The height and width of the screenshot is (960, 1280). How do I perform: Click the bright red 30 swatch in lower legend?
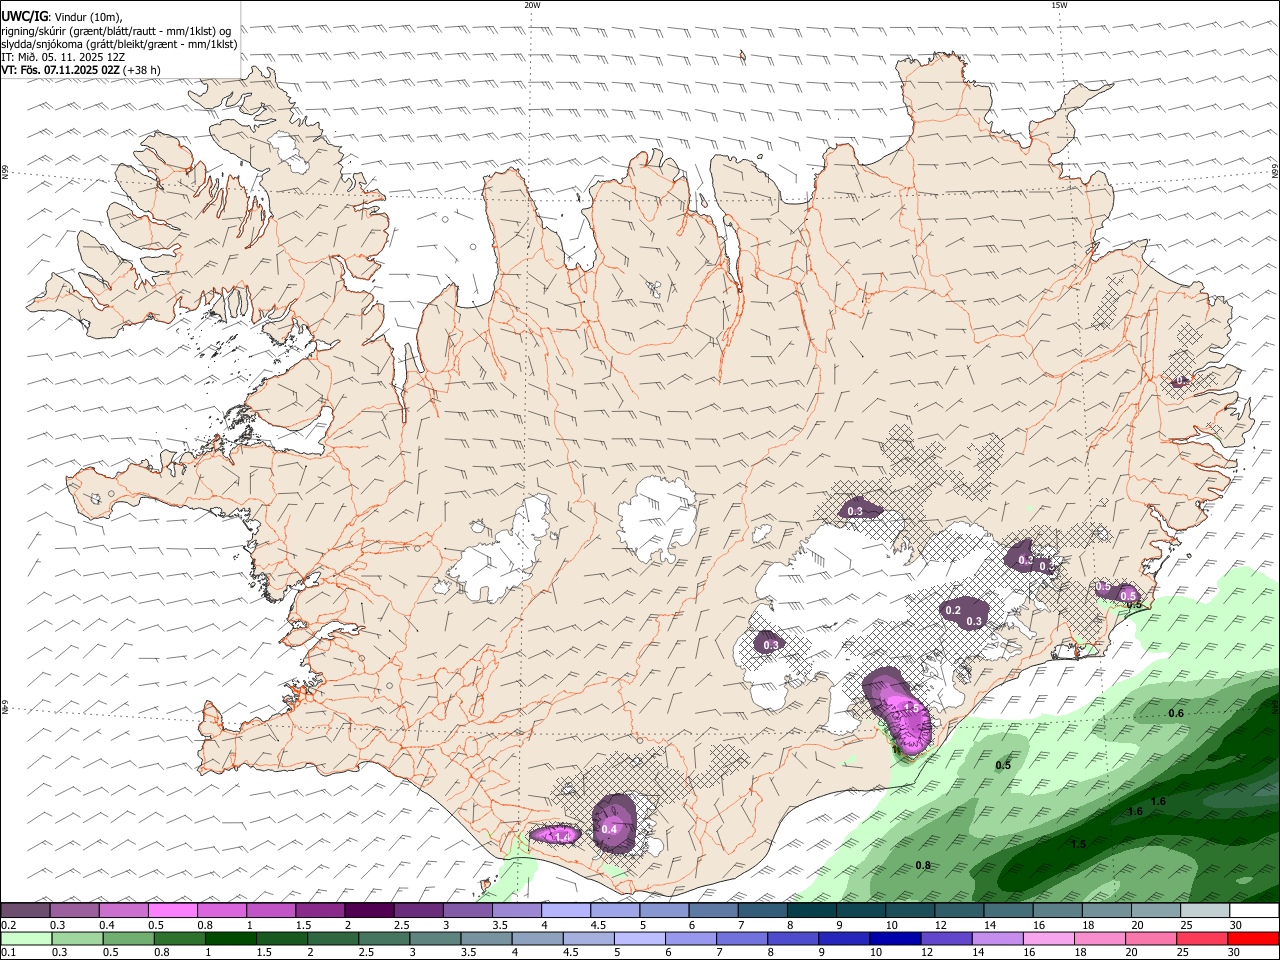click(1253, 938)
